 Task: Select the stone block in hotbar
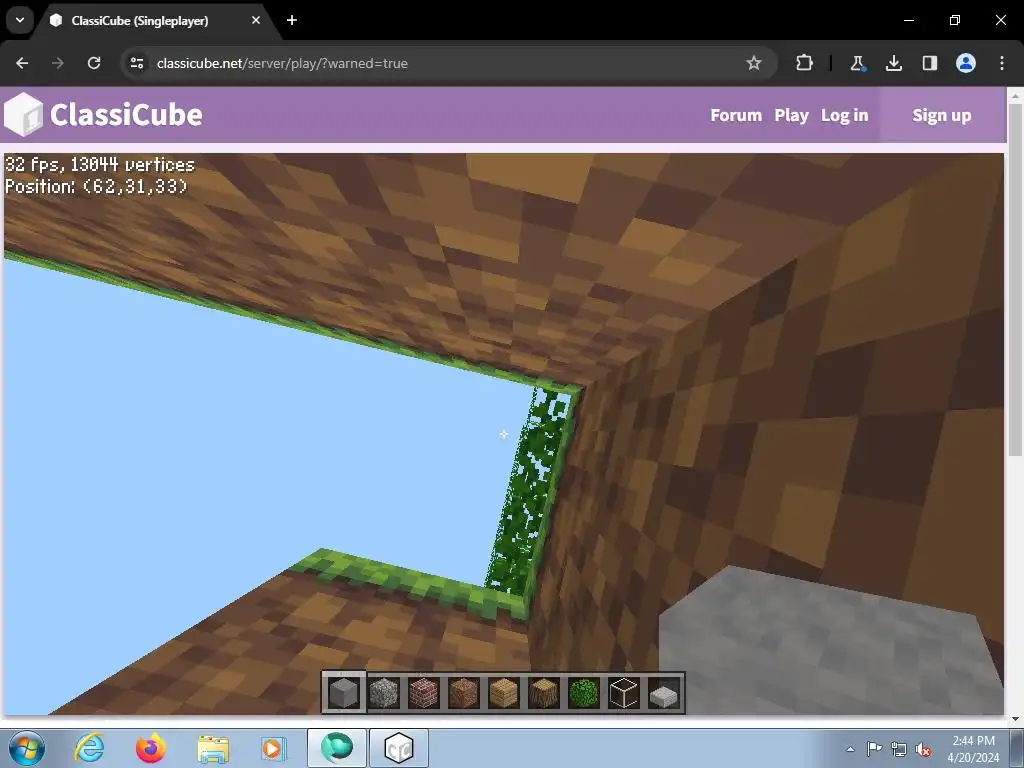[x=344, y=693]
